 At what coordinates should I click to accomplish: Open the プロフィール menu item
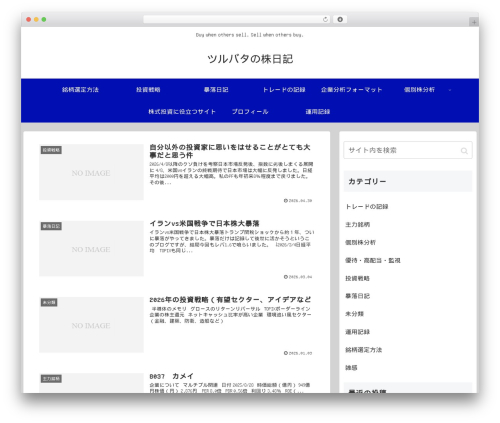250,112
